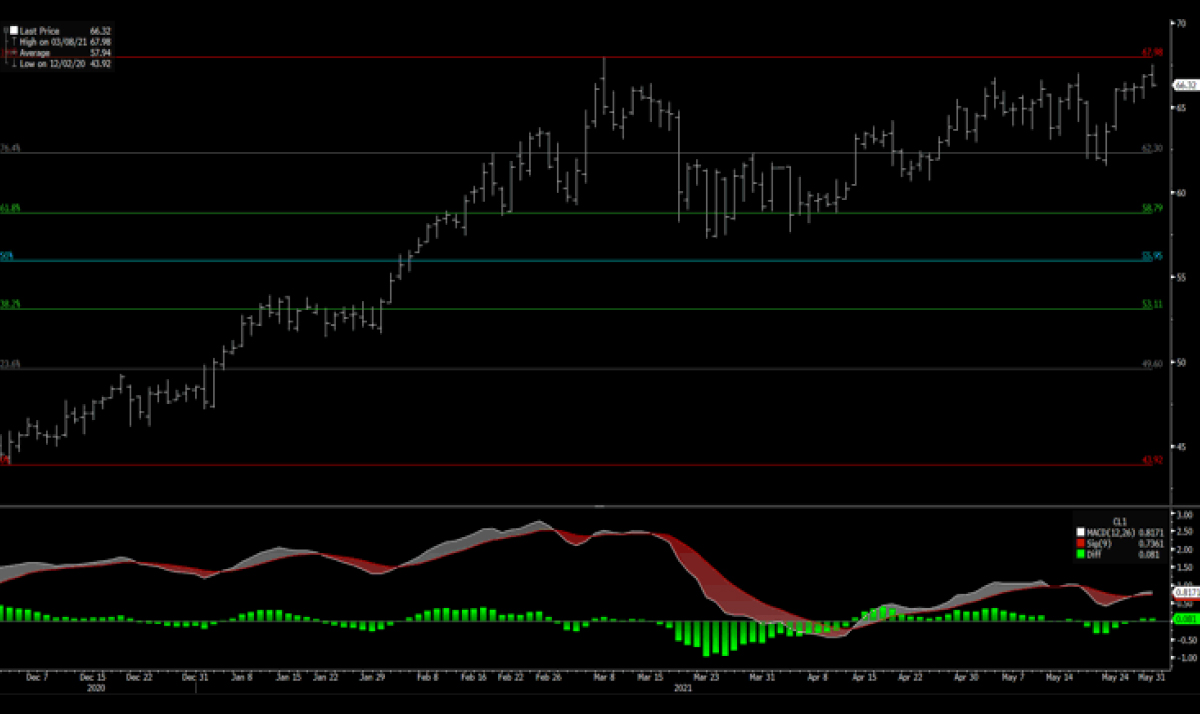The width and height of the screenshot is (1200, 714).
Task: Click the 61.8% Fibonacci level label
Action: coord(10,208)
